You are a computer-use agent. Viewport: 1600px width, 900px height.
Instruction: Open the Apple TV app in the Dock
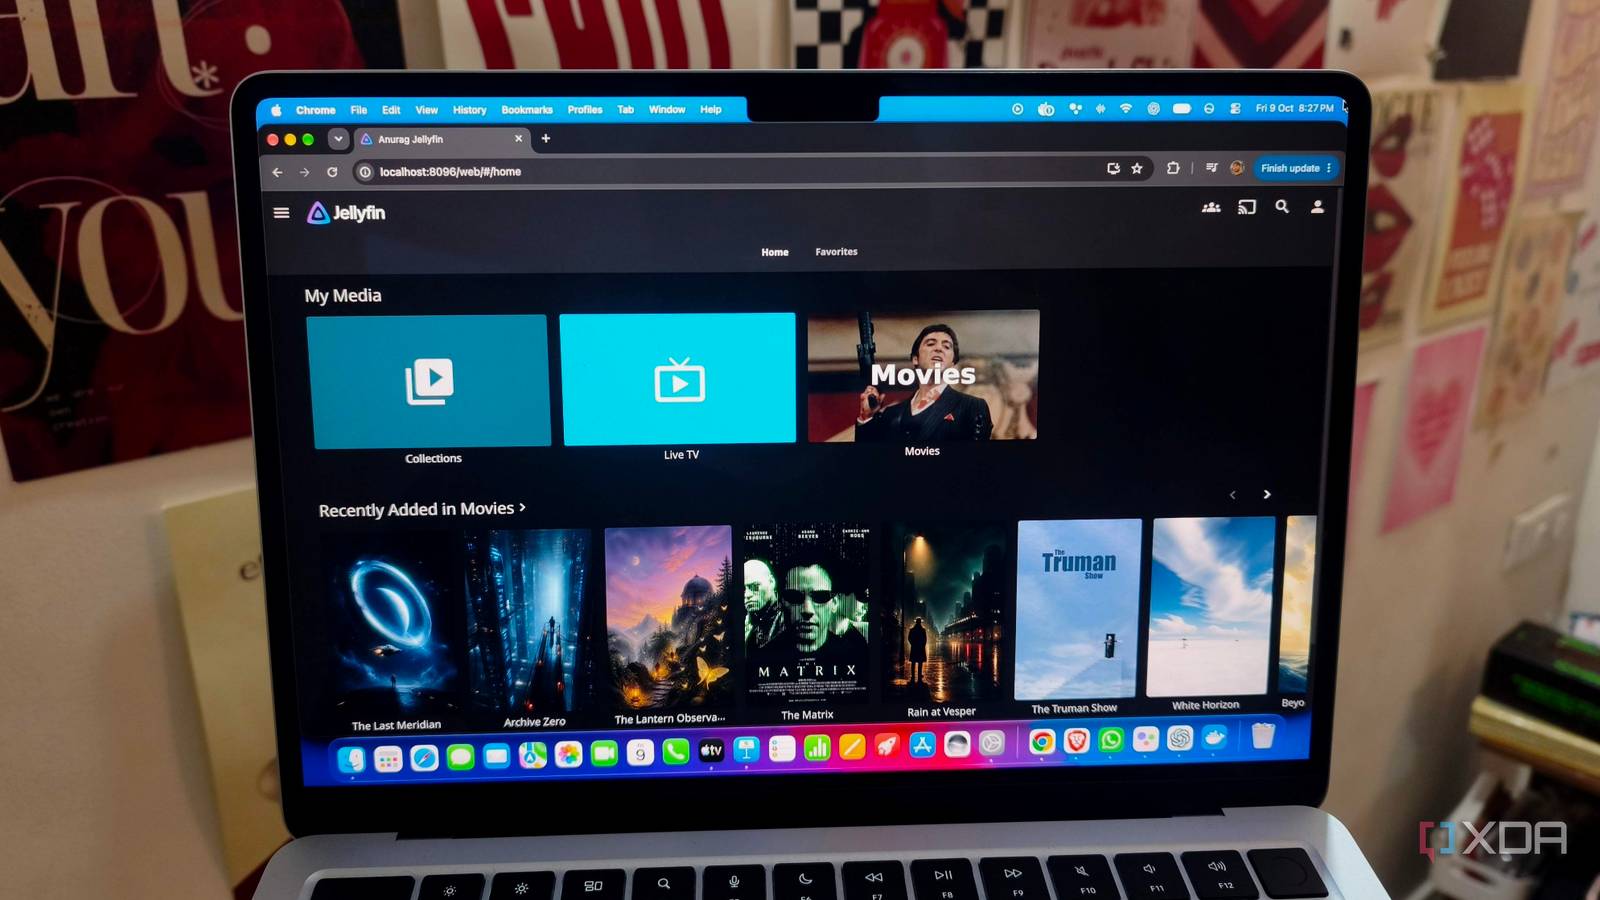pyautogui.click(x=711, y=750)
